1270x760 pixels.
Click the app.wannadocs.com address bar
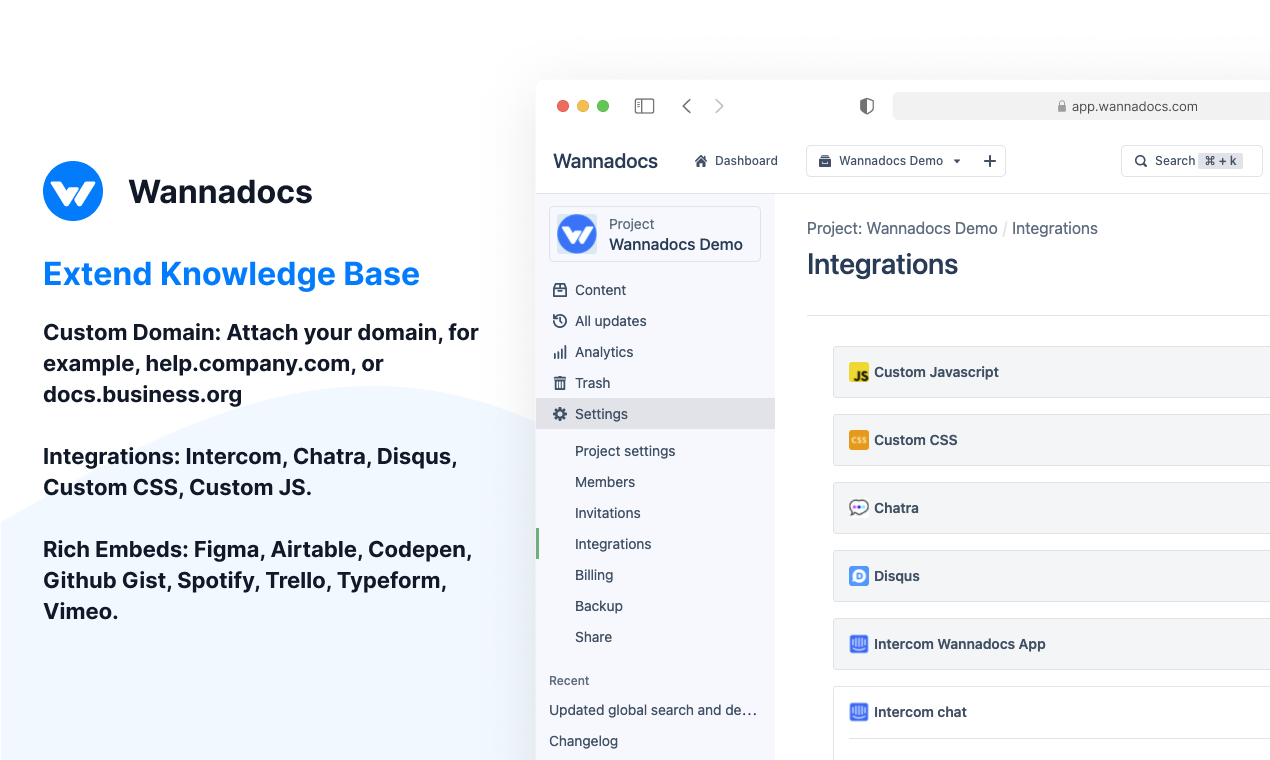click(x=1081, y=107)
